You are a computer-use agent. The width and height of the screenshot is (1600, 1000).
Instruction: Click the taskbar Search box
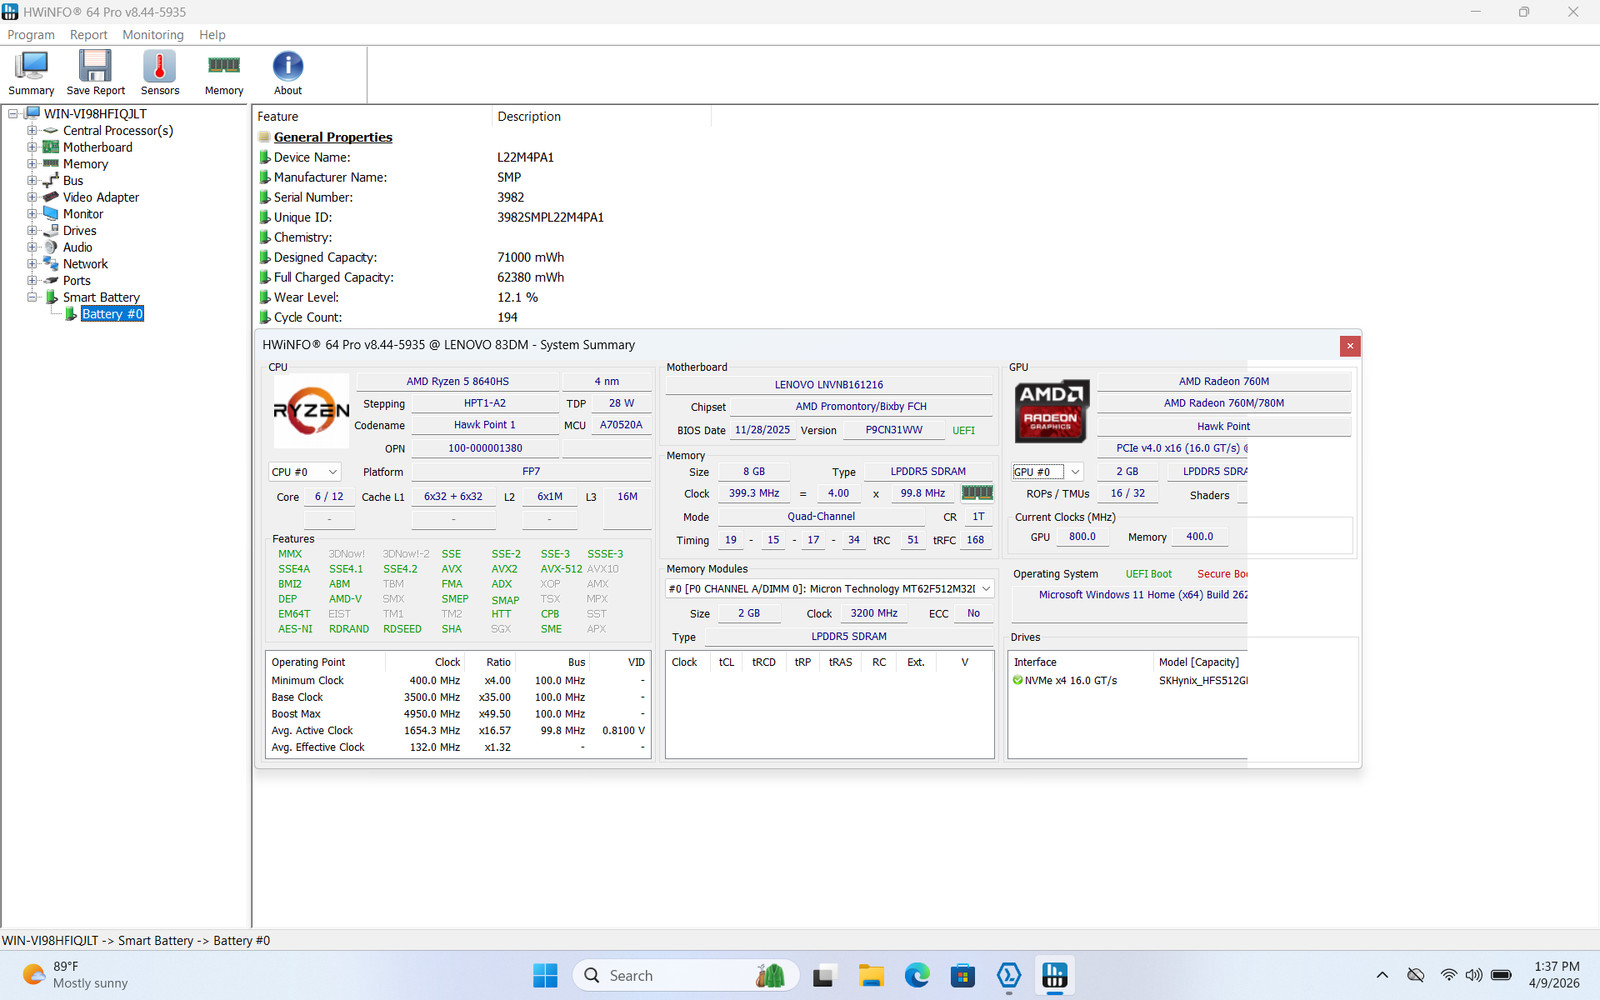click(x=686, y=975)
